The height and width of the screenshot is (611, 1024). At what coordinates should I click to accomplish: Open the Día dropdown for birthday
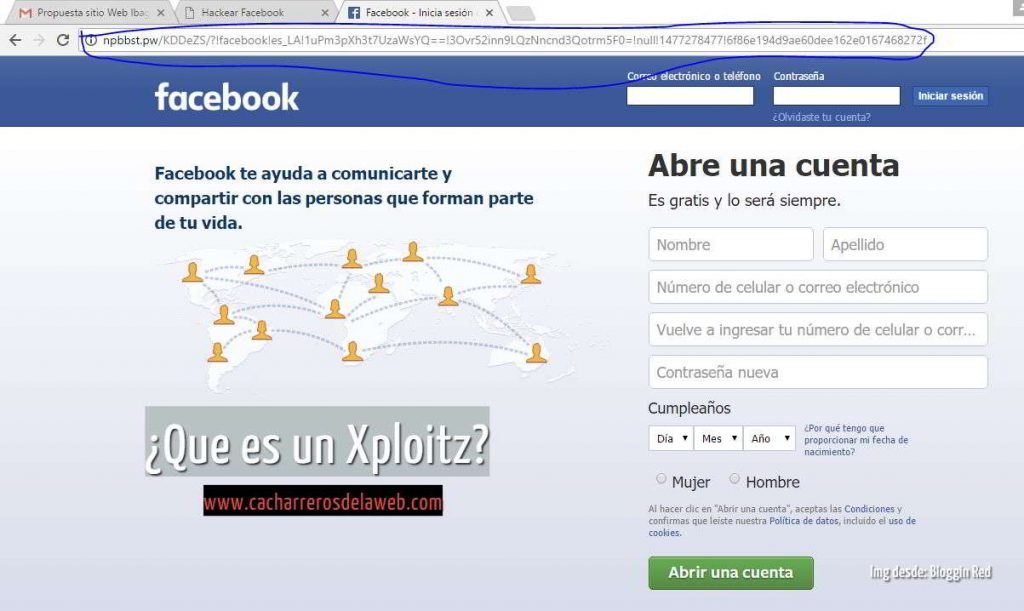coord(670,437)
